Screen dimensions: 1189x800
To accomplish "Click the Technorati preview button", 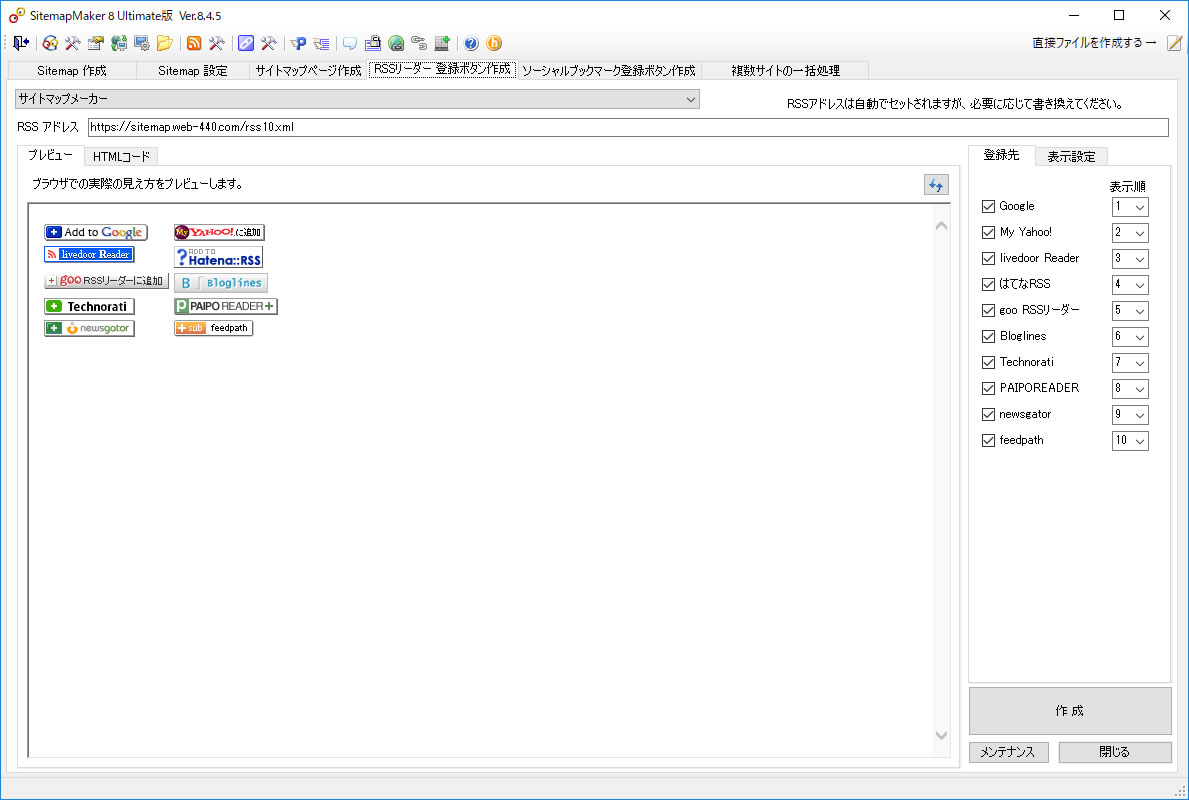I will [x=89, y=306].
